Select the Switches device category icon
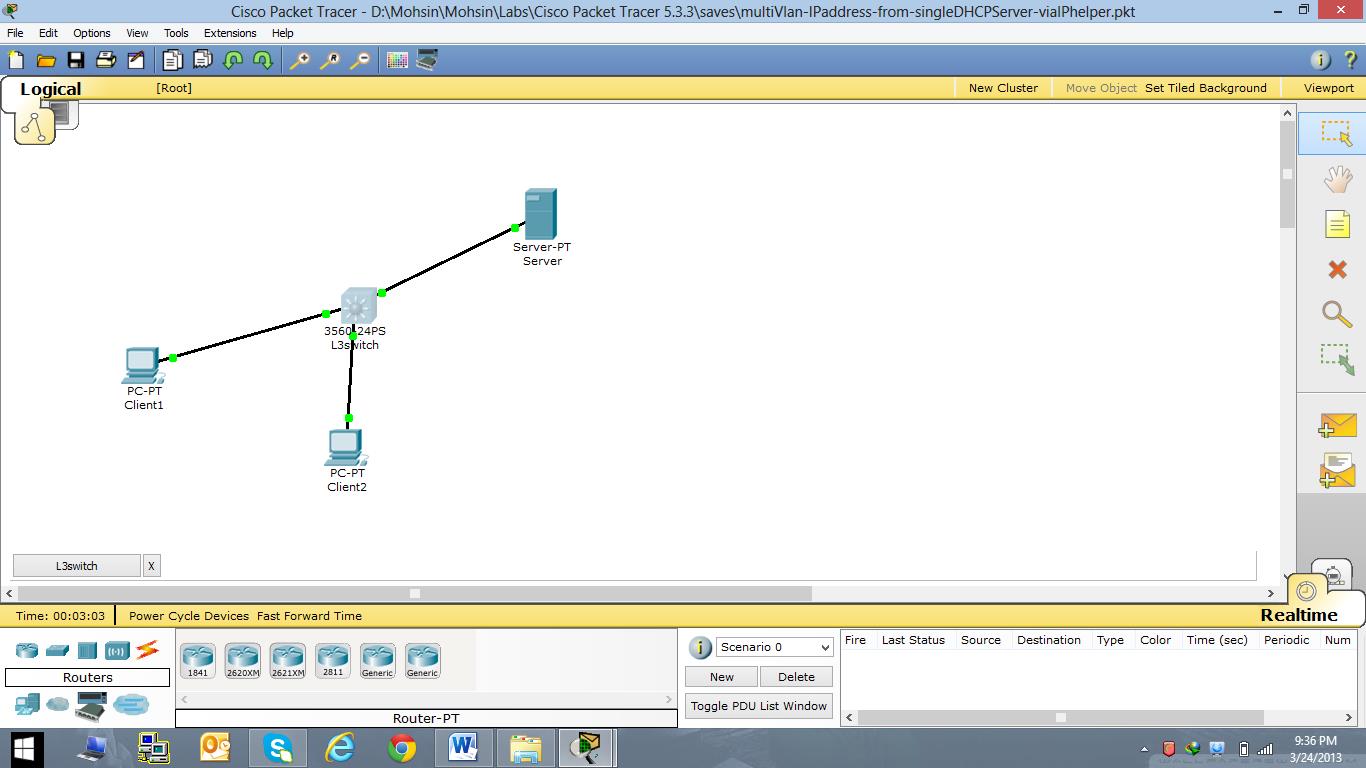Screen dimensions: 1366x768 [x=57, y=651]
